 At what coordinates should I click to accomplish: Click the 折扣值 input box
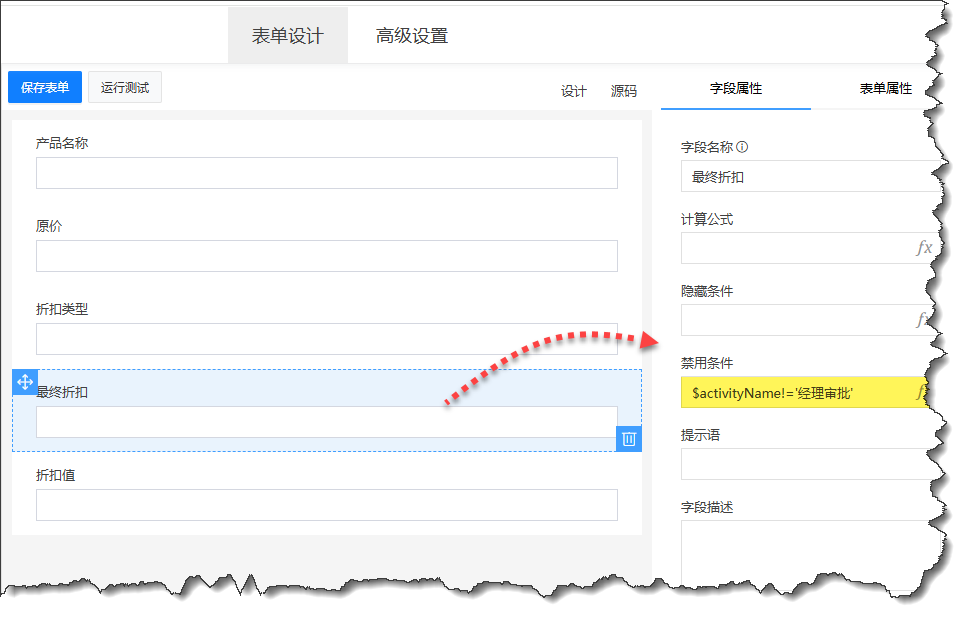326,505
